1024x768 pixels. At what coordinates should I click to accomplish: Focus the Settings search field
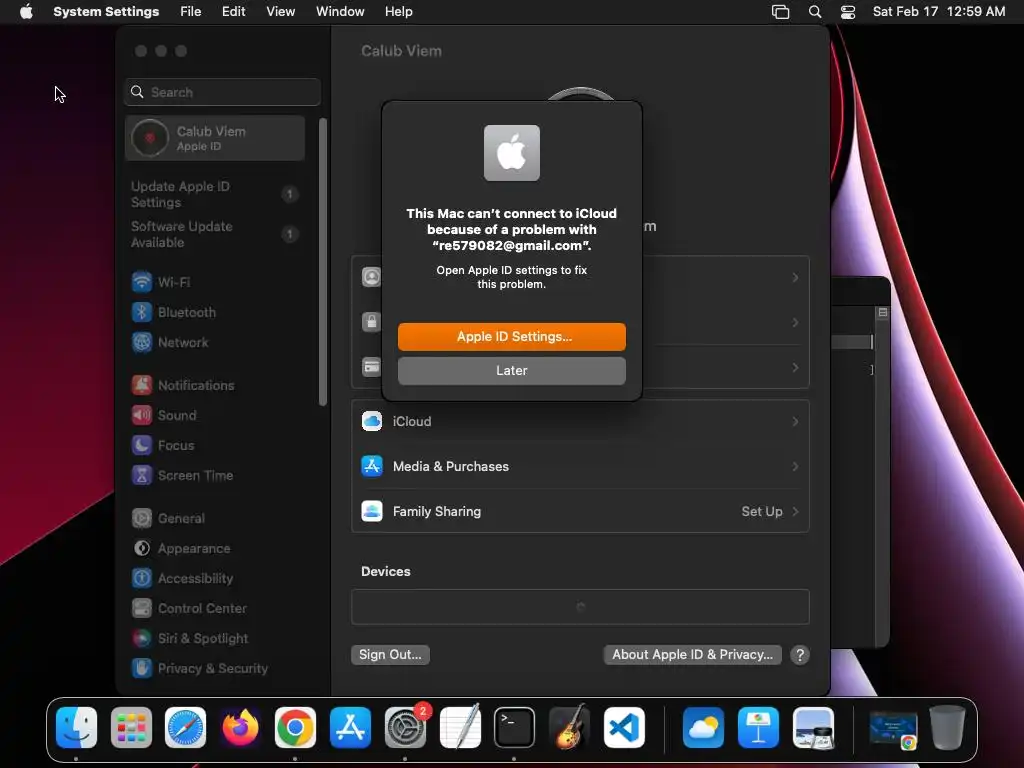pos(222,92)
